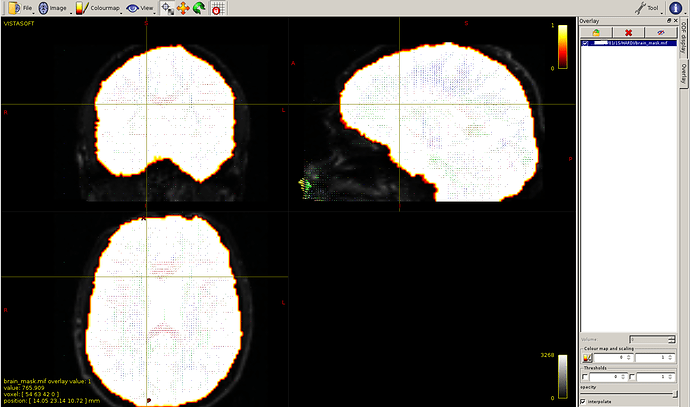The height and width of the screenshot is (407, 690).
Task: Click the blue info help icon
Action: click(675, 8)
